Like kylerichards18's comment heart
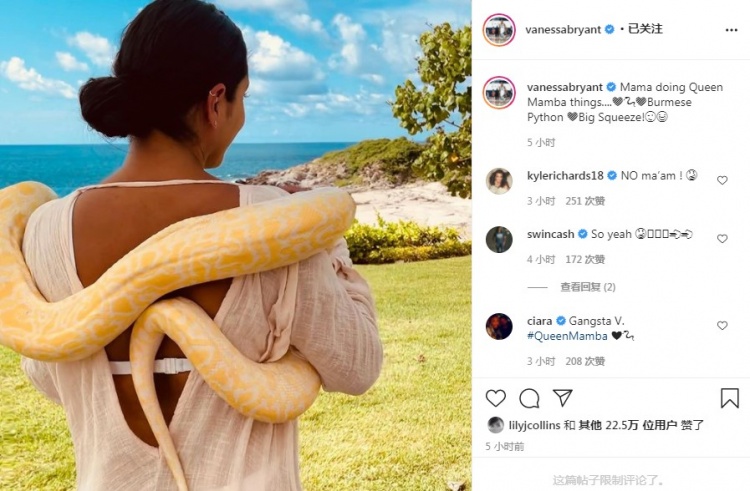Image resolution: width=750 pixels, height=491 pixels. (x=722, y=180)
